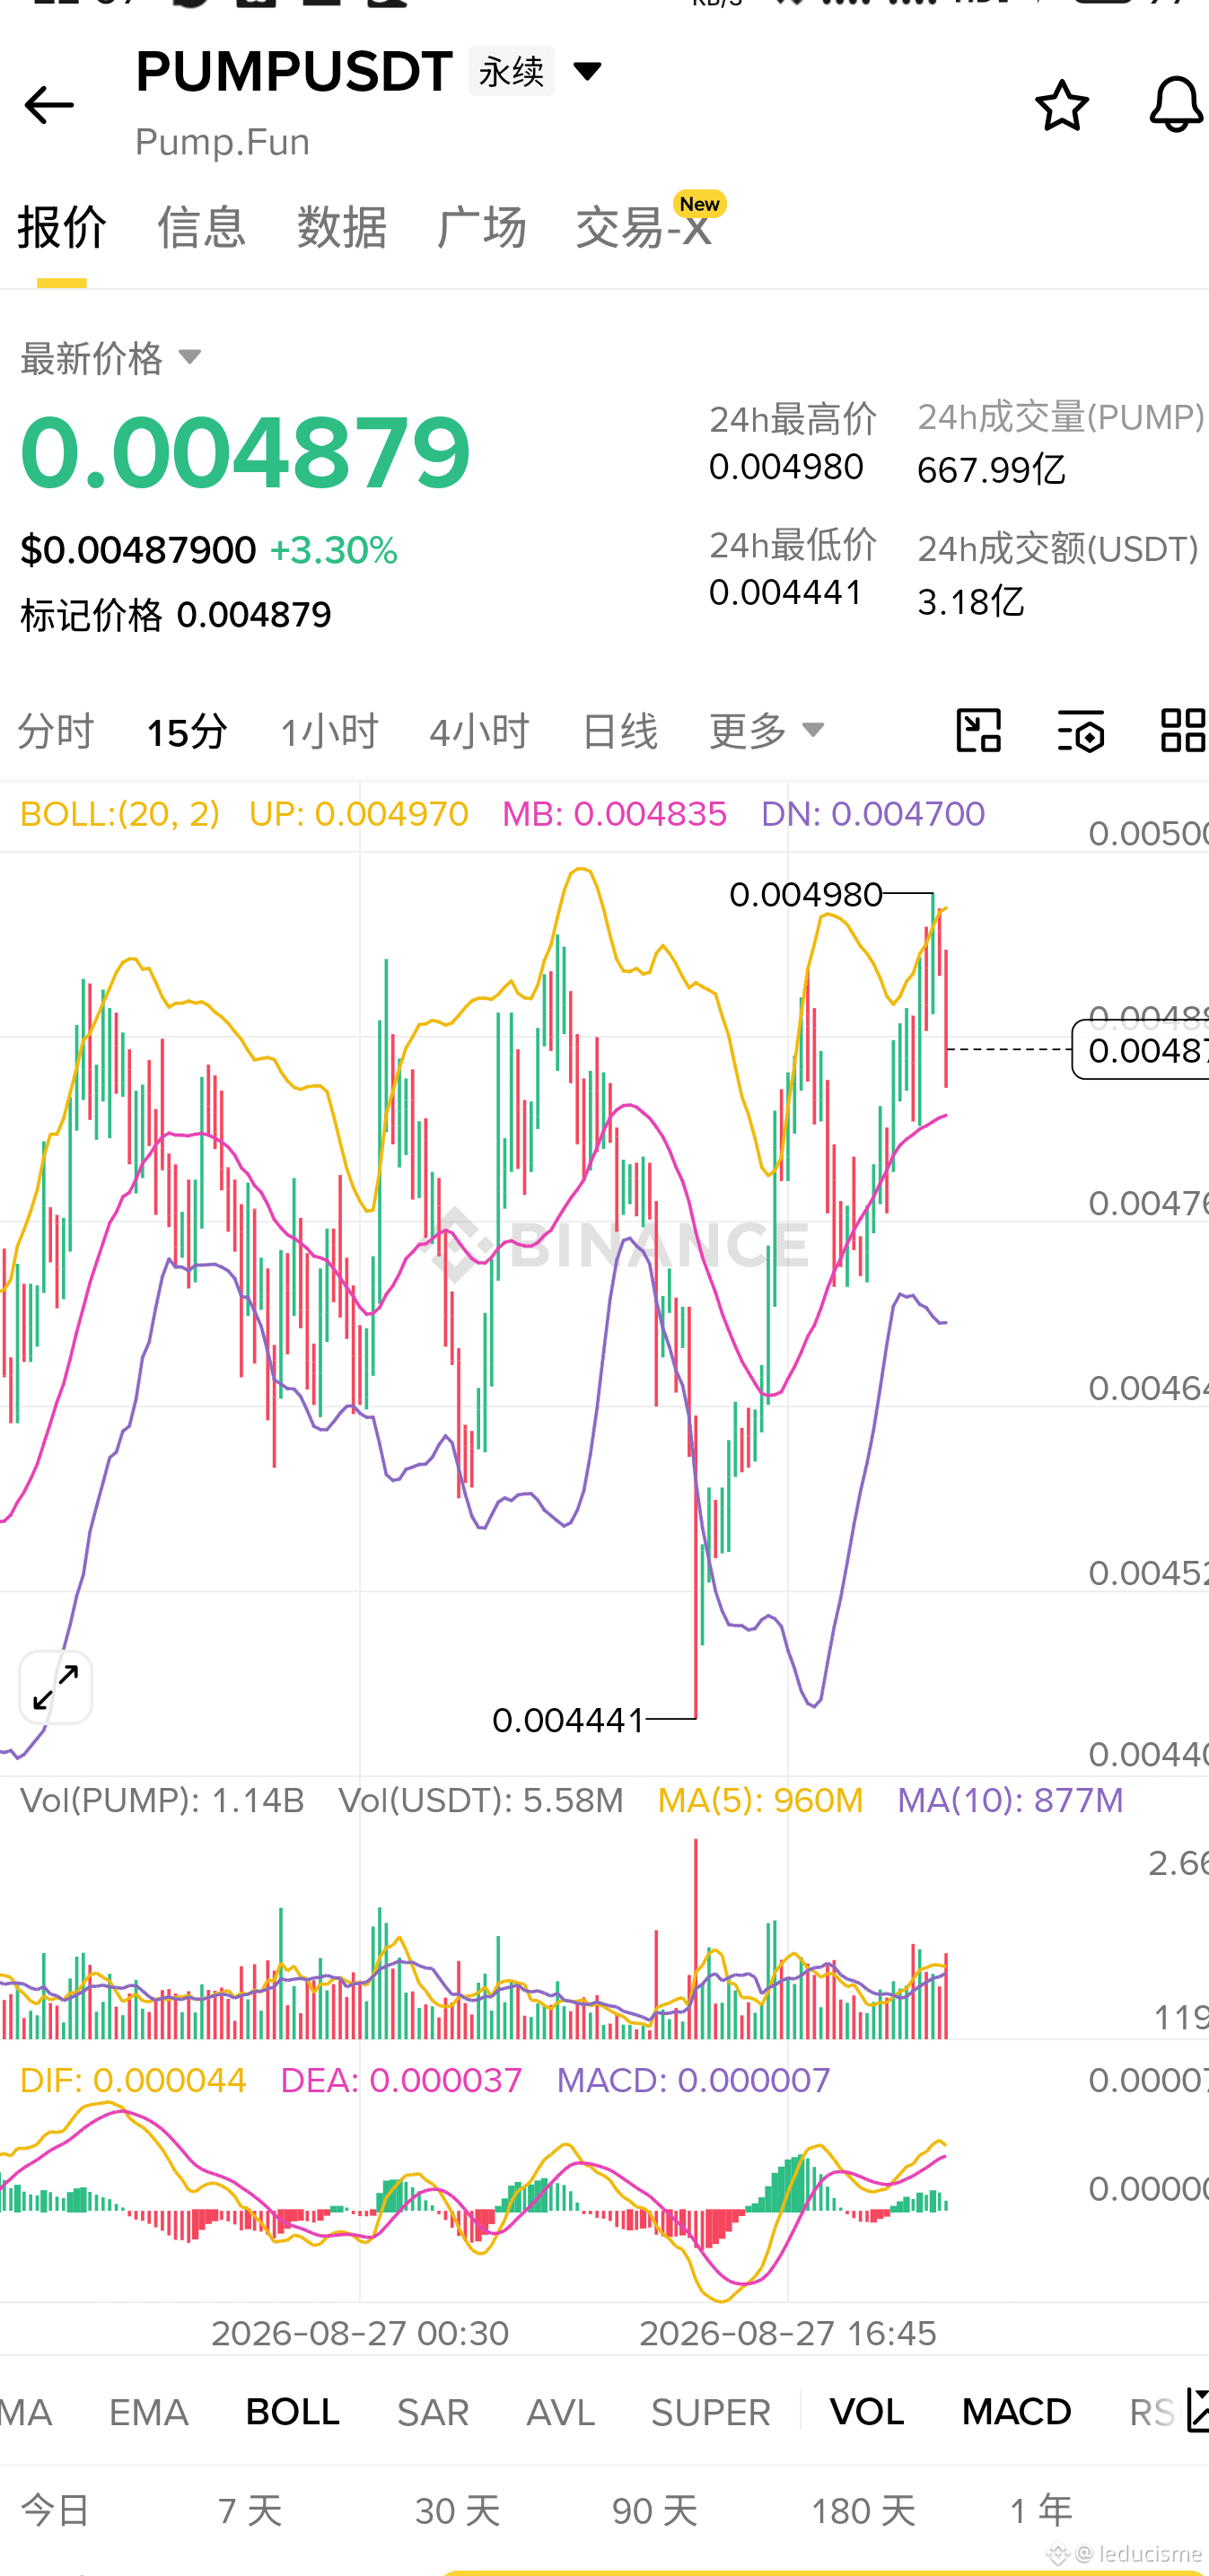Image resolution: width=1209 pixels, height=2576 pixels.
Task: Open trading pair selector dropdown arrow
Action: tap(587, 71)
